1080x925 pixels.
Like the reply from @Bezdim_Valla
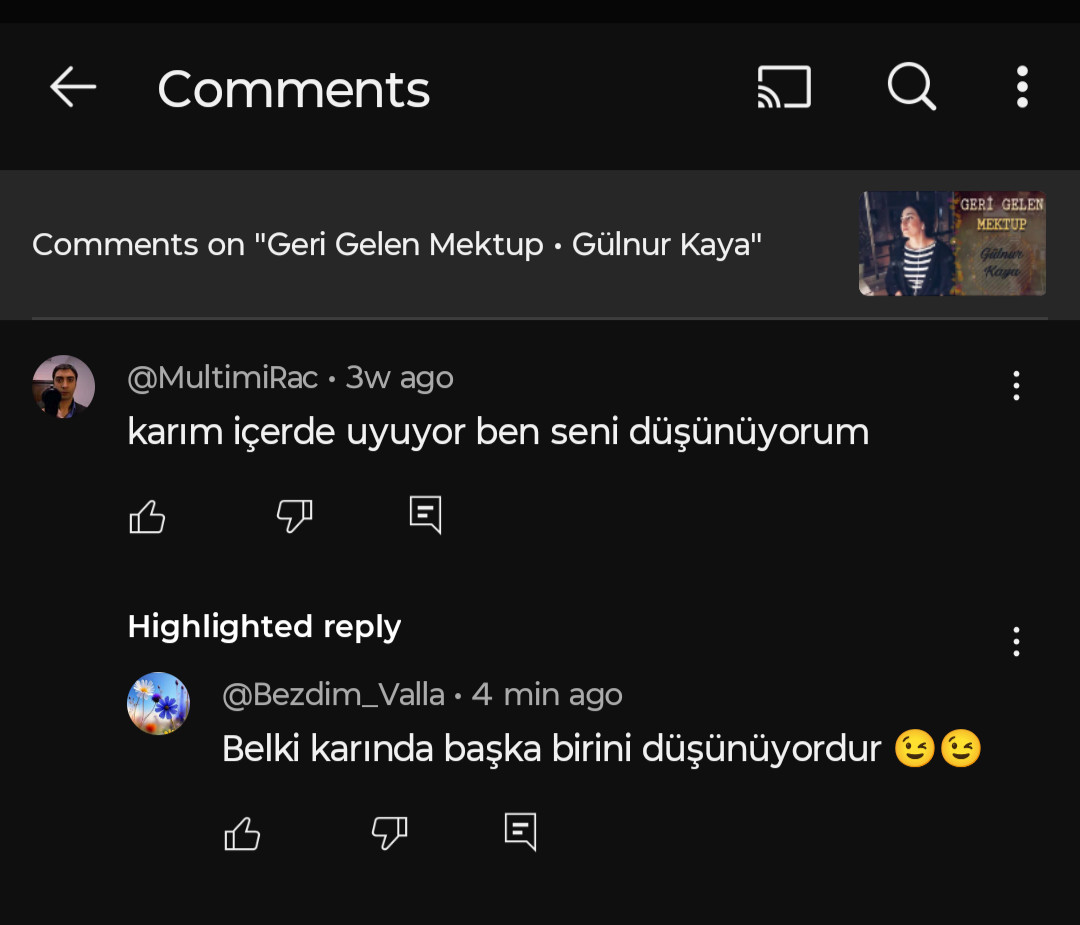coord(242,832)
